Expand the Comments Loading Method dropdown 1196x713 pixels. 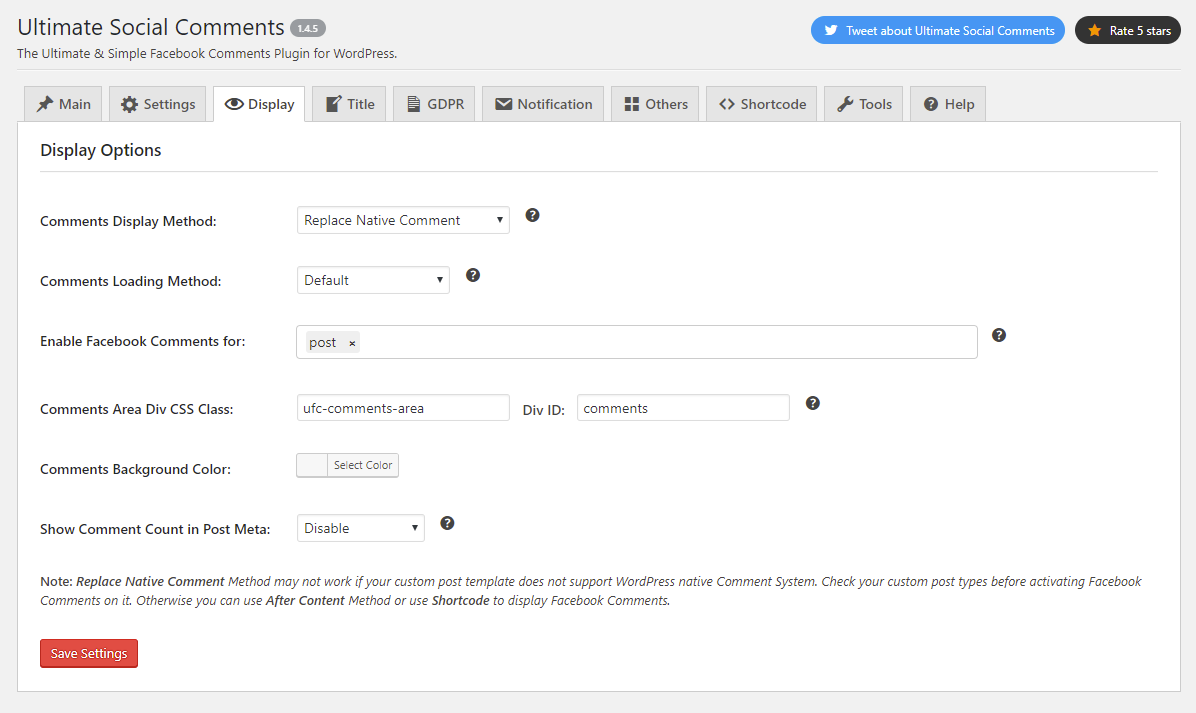coord(373,280)
